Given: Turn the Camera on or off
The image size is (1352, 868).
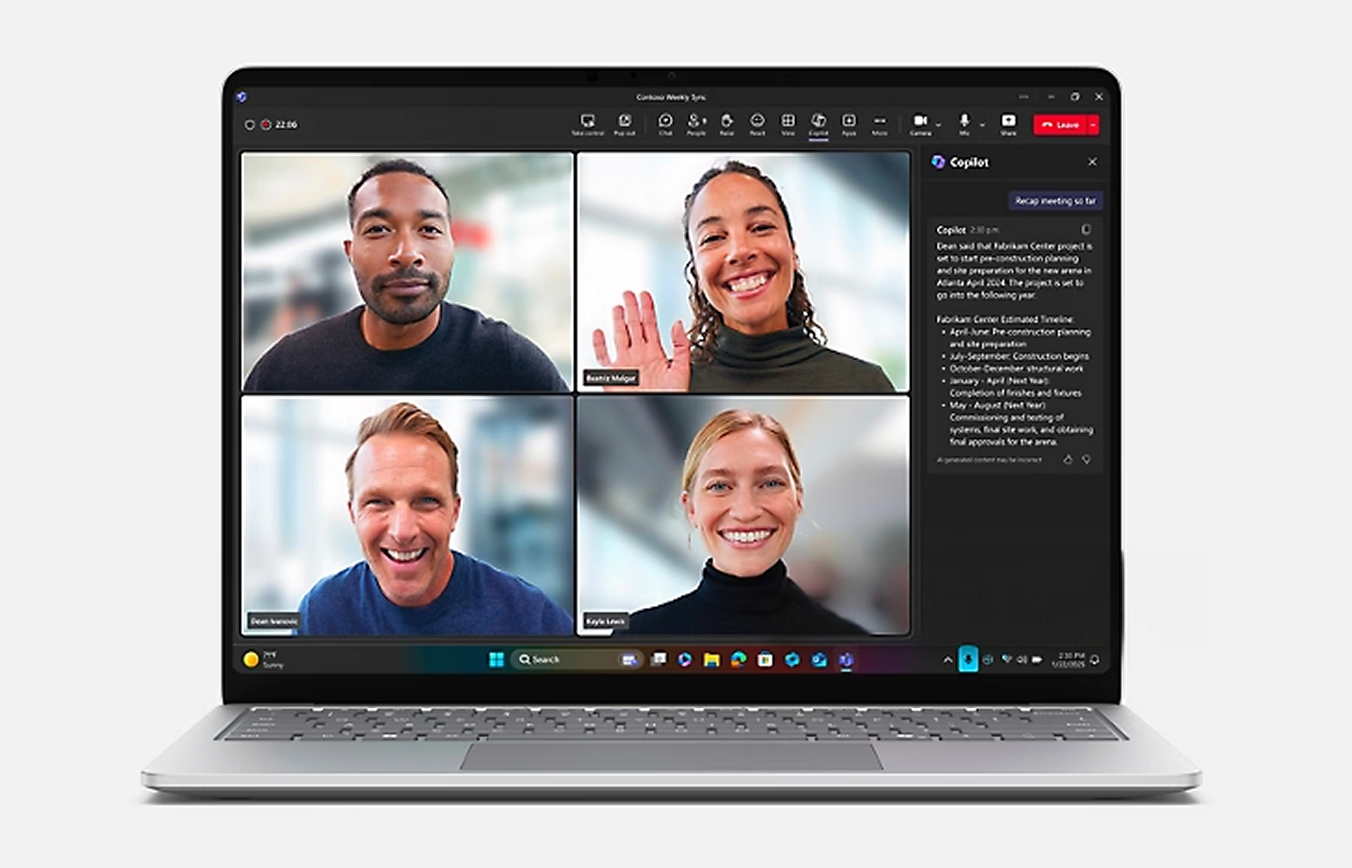Looking at the screenshot, I should click(x=920, y=124).
